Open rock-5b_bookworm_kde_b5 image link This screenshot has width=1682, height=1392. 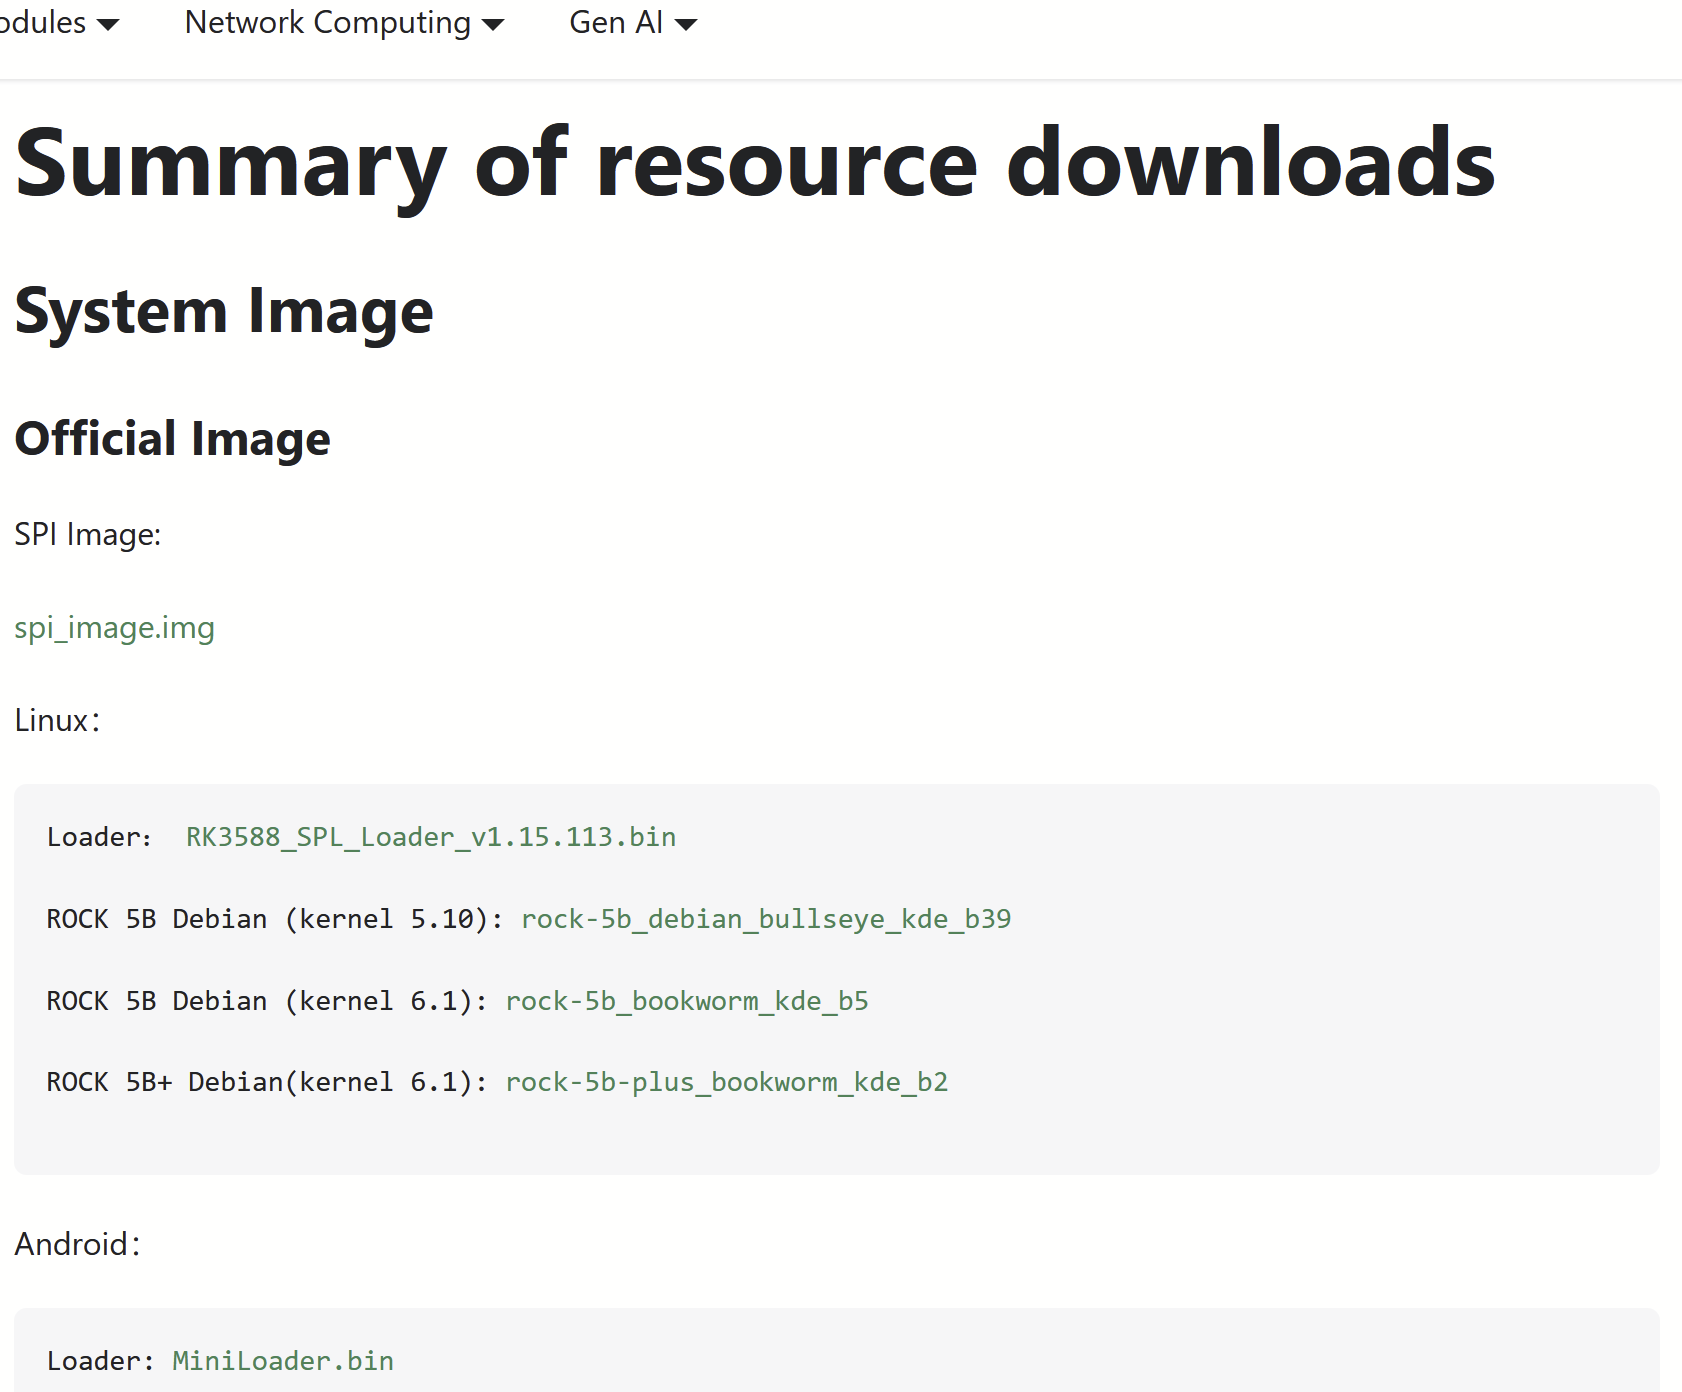687,1001
